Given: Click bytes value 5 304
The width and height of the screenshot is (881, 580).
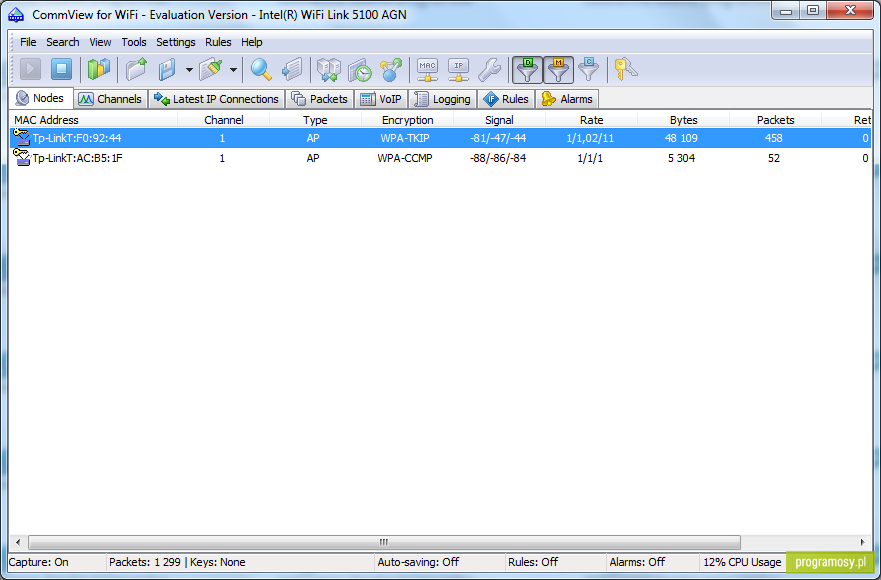Looking at the screenshot, I should pos(682,158).
